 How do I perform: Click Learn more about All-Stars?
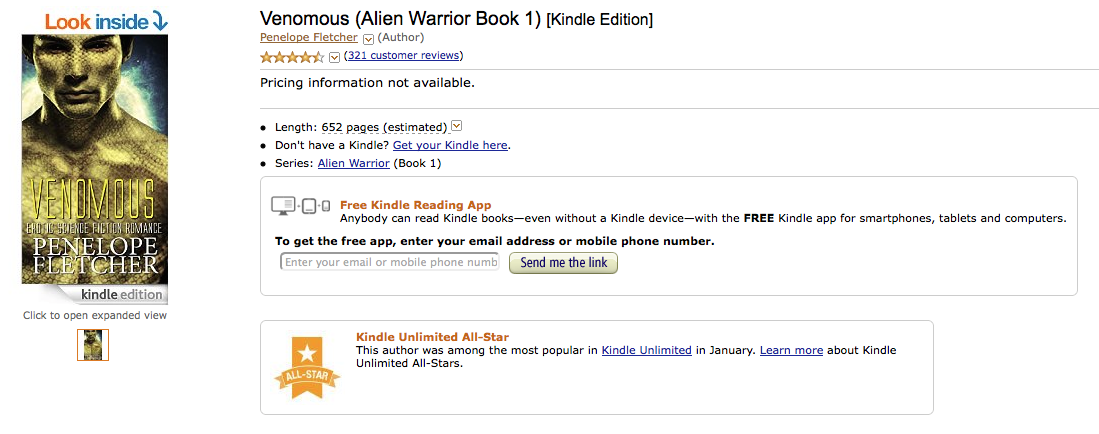point(791,350)
